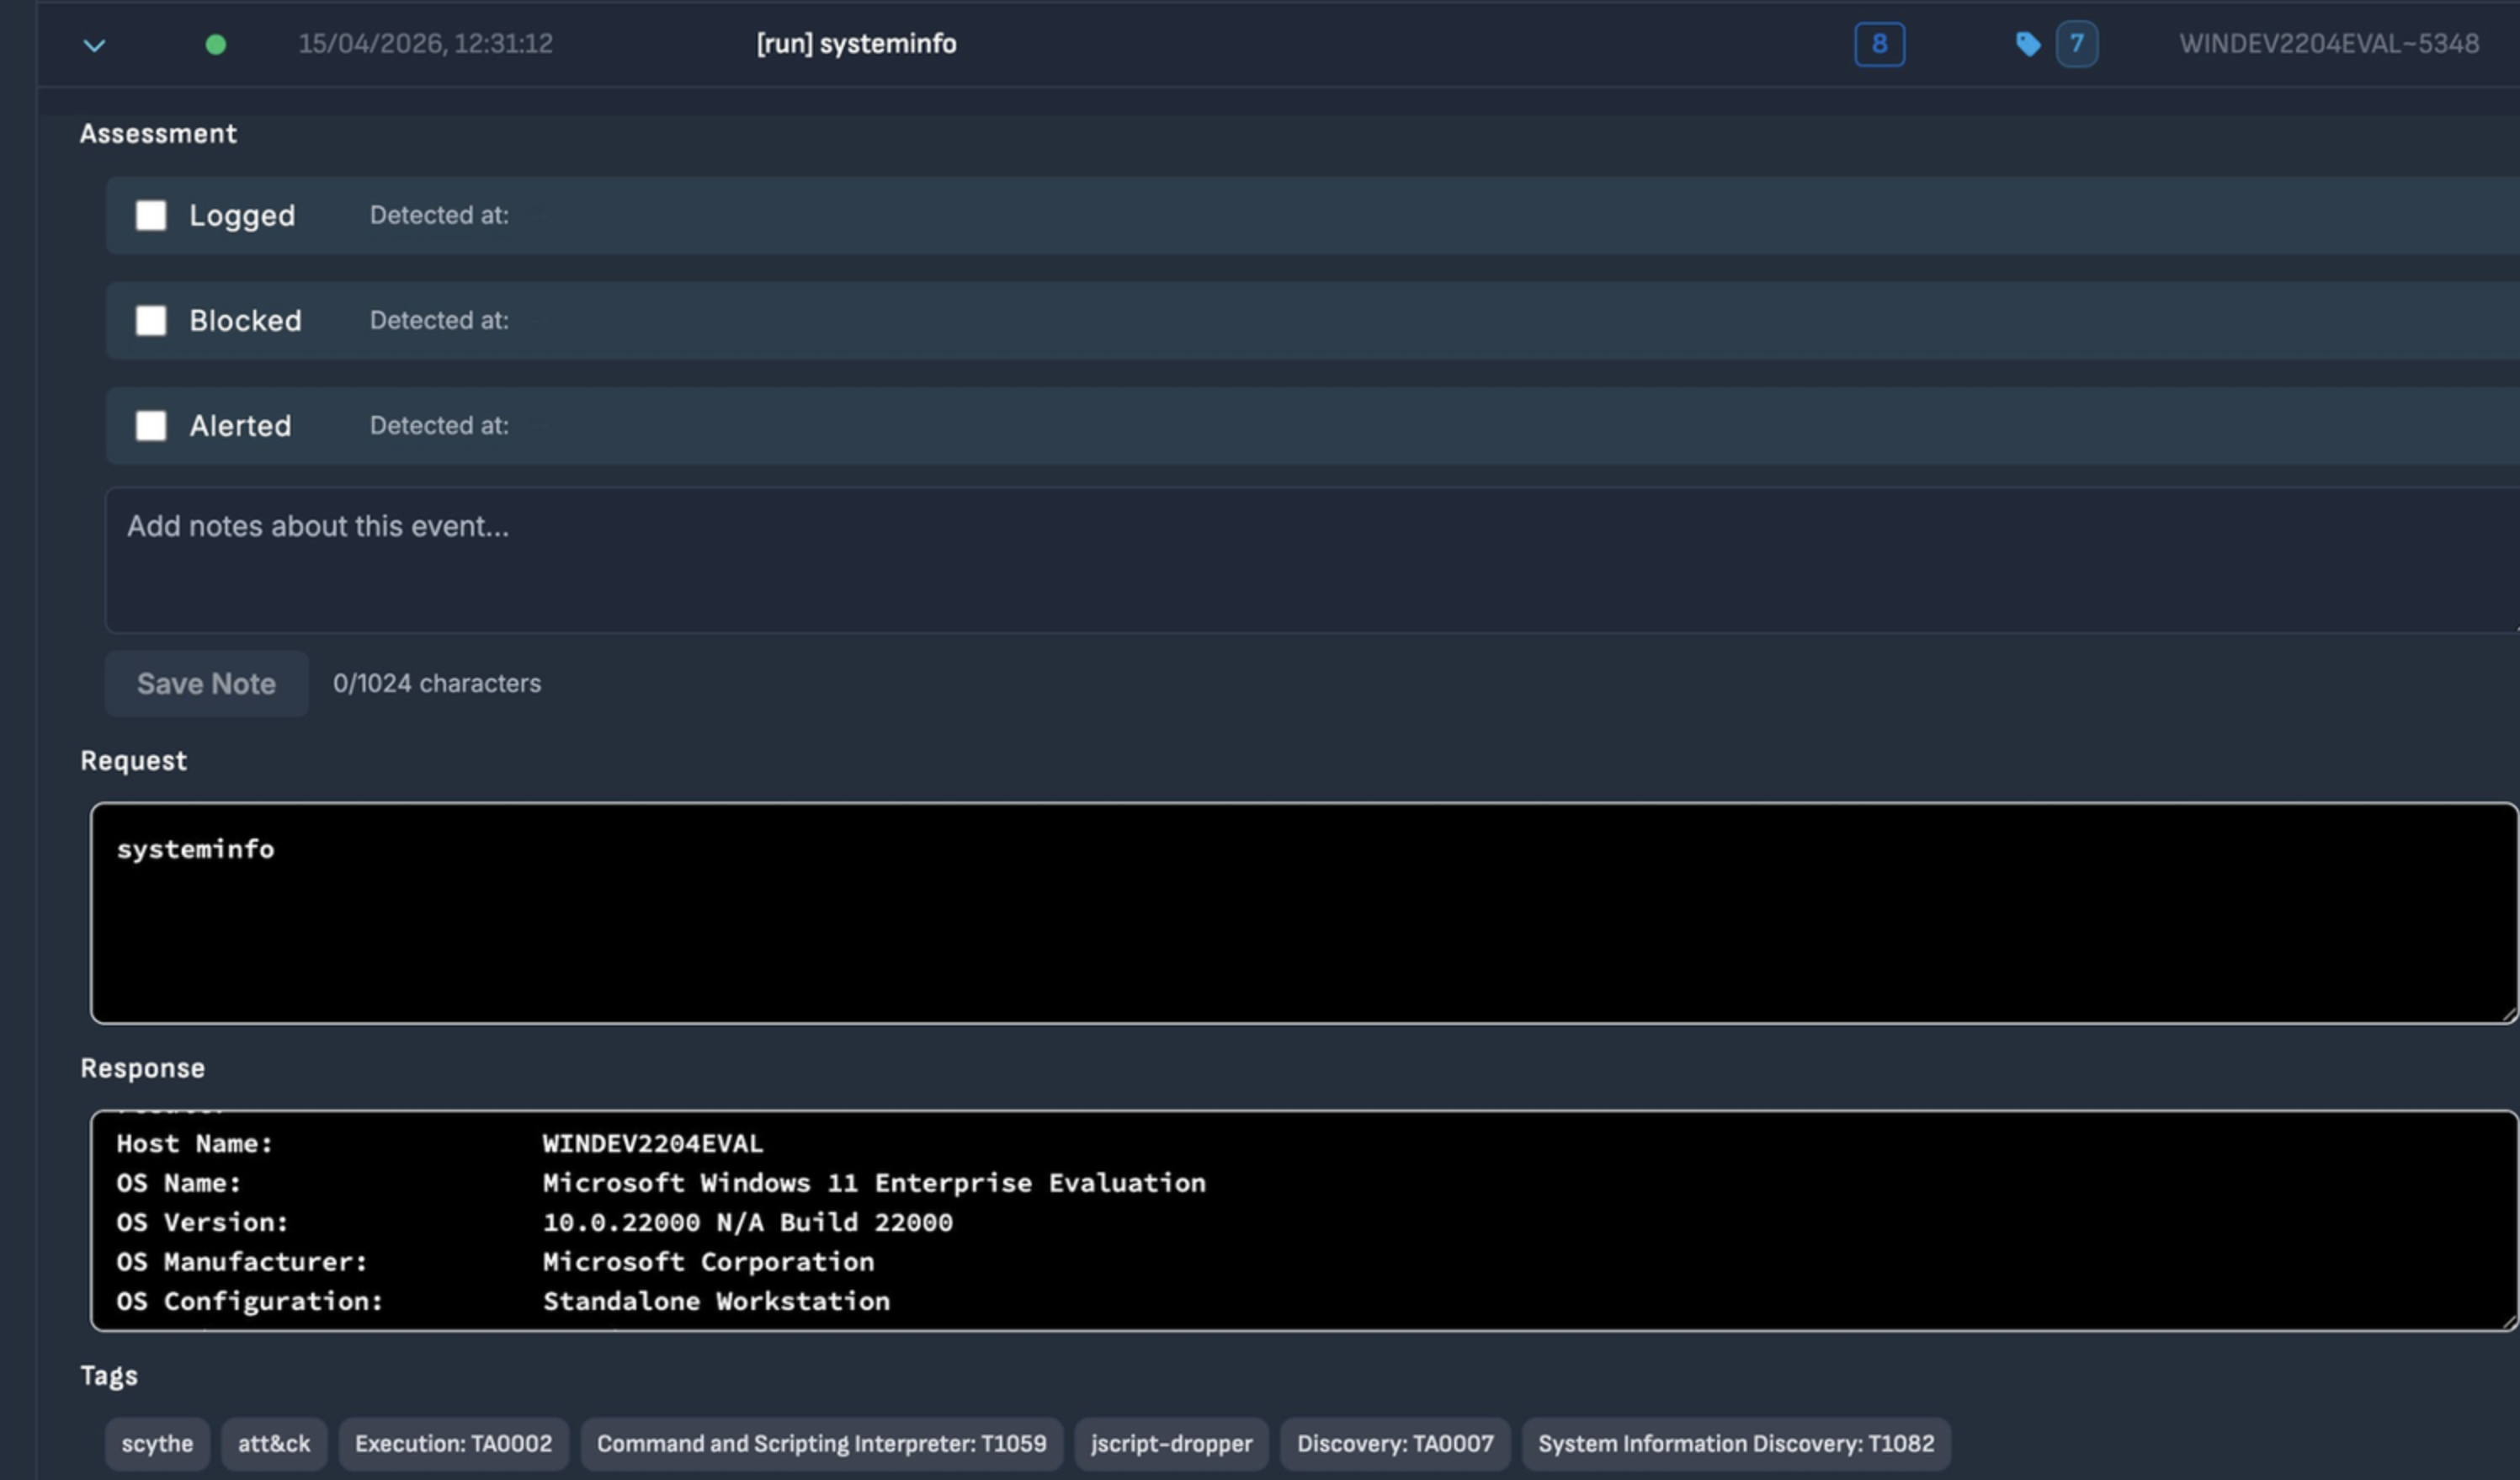The width and height of the screenshot is (2520, 1480).
Task: Click Command and Scripting Interpreter: T1059 tag
Action: pyautogui.click(x=821, y=1444)
